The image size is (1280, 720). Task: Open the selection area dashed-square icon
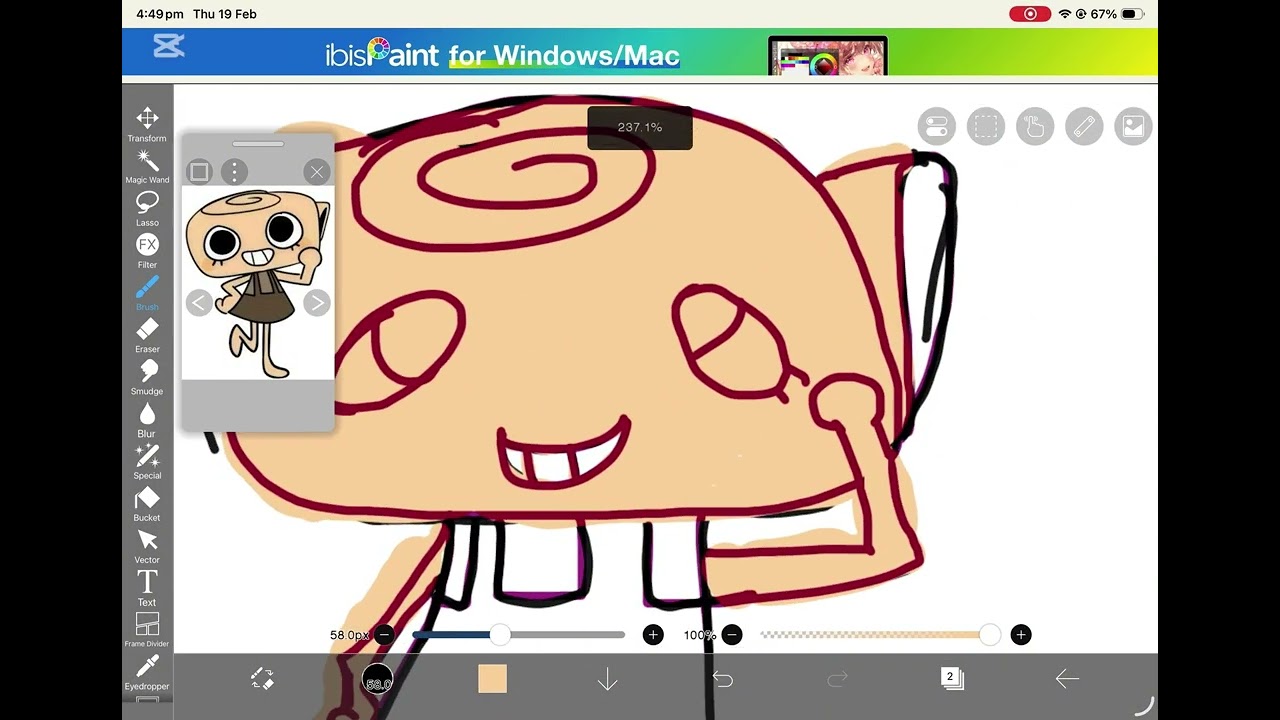(x=986, y=127)
